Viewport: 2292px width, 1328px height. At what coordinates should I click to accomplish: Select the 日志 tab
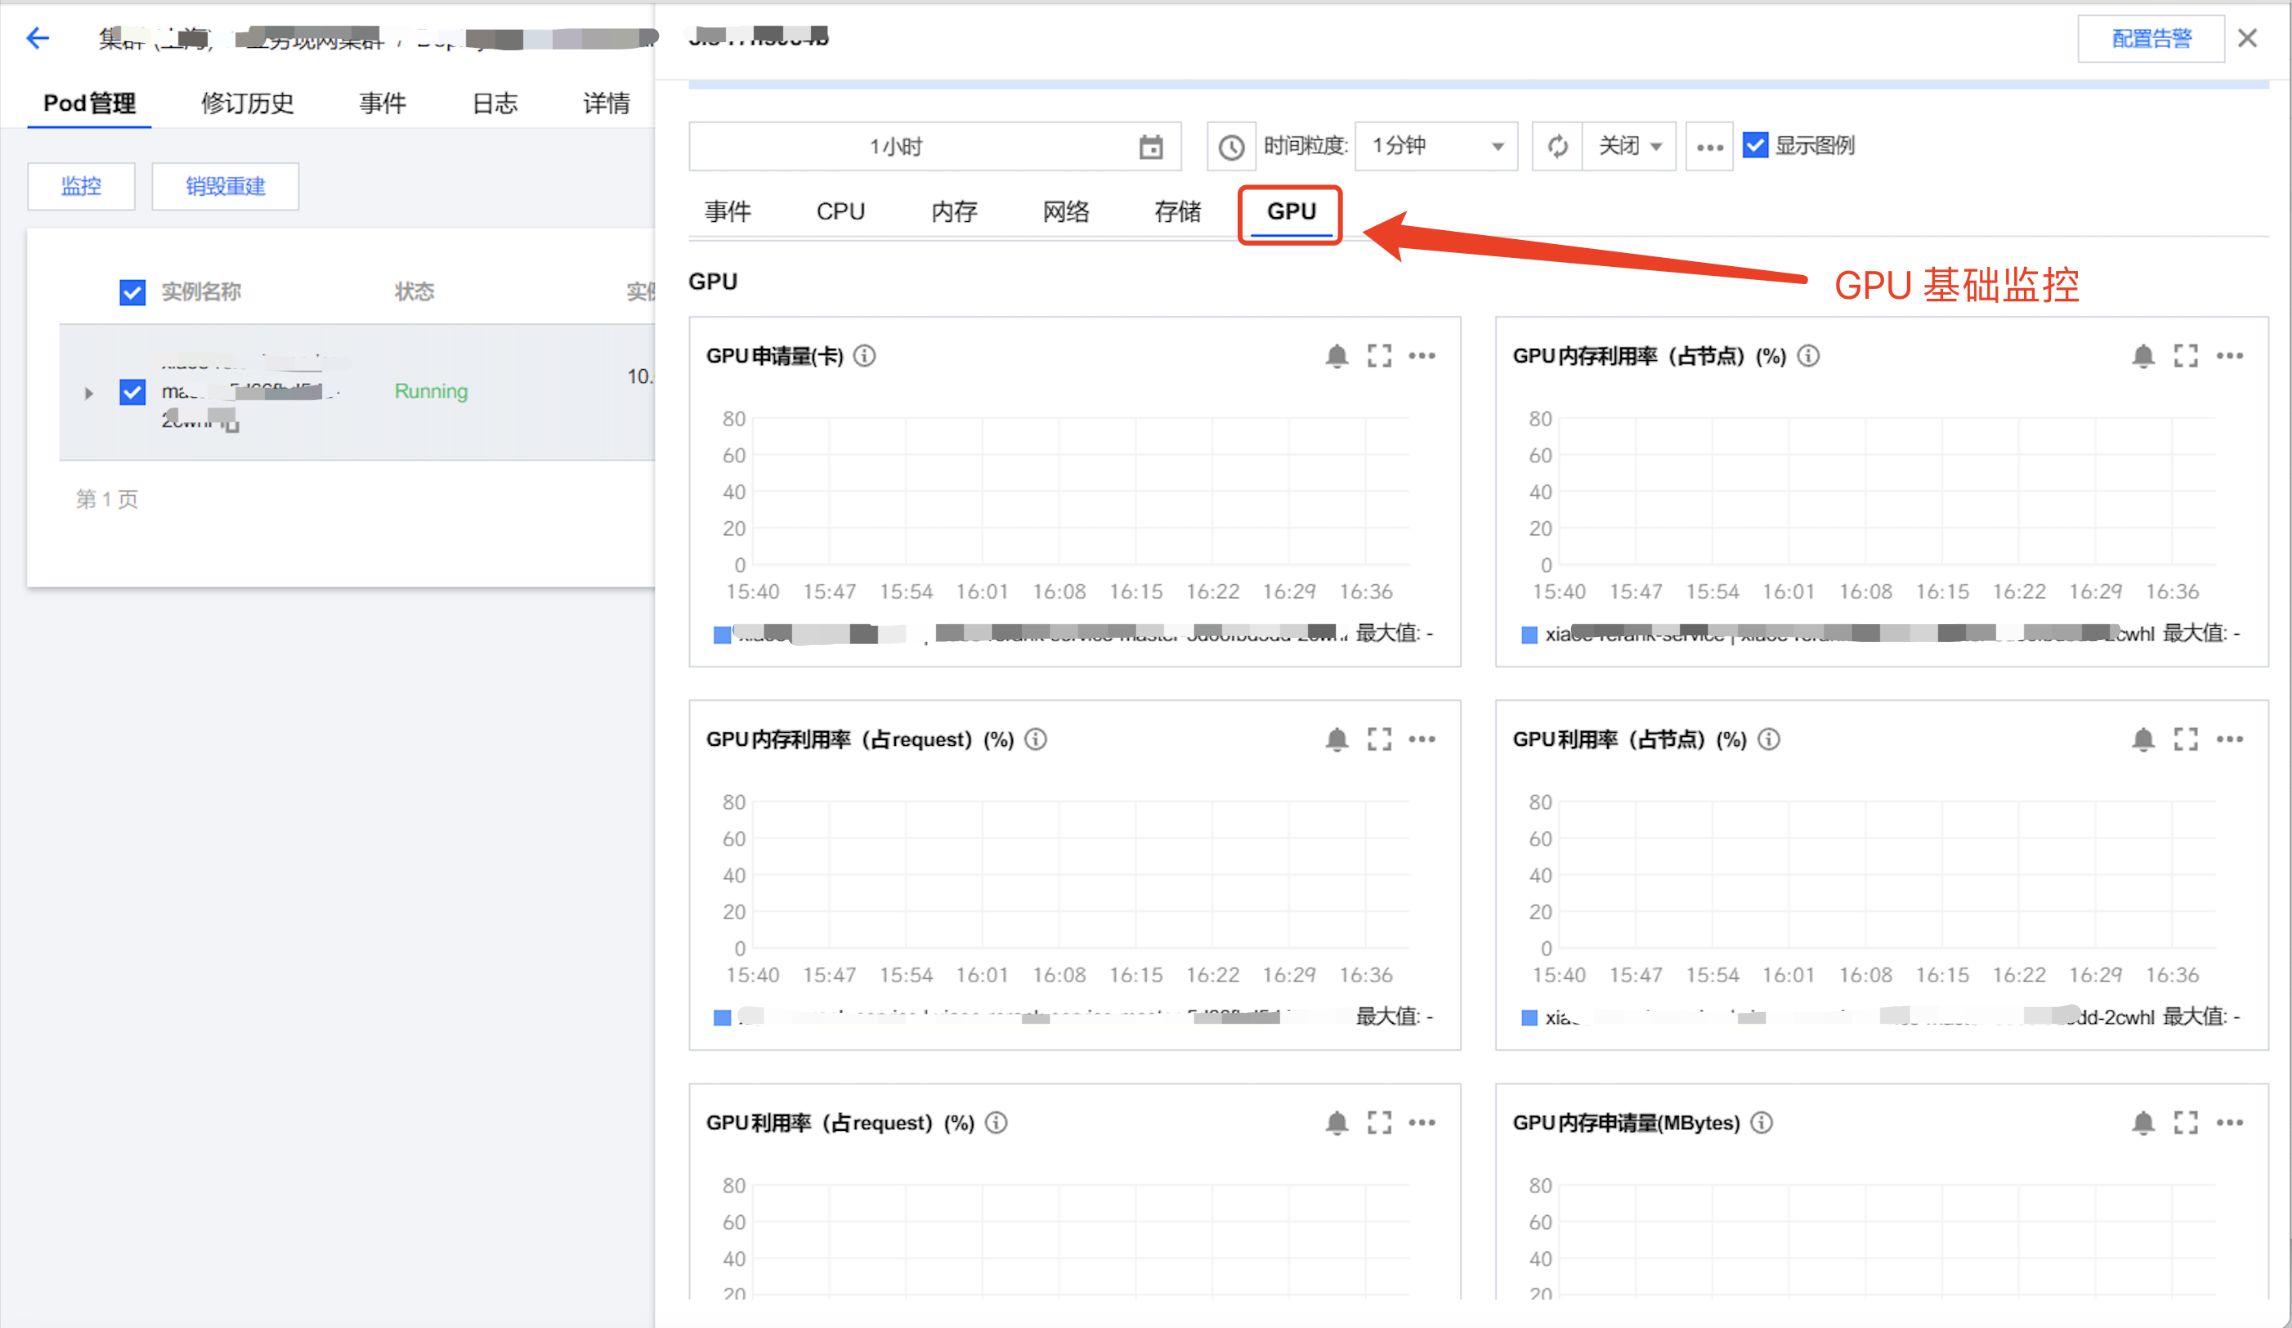(495, 103)
